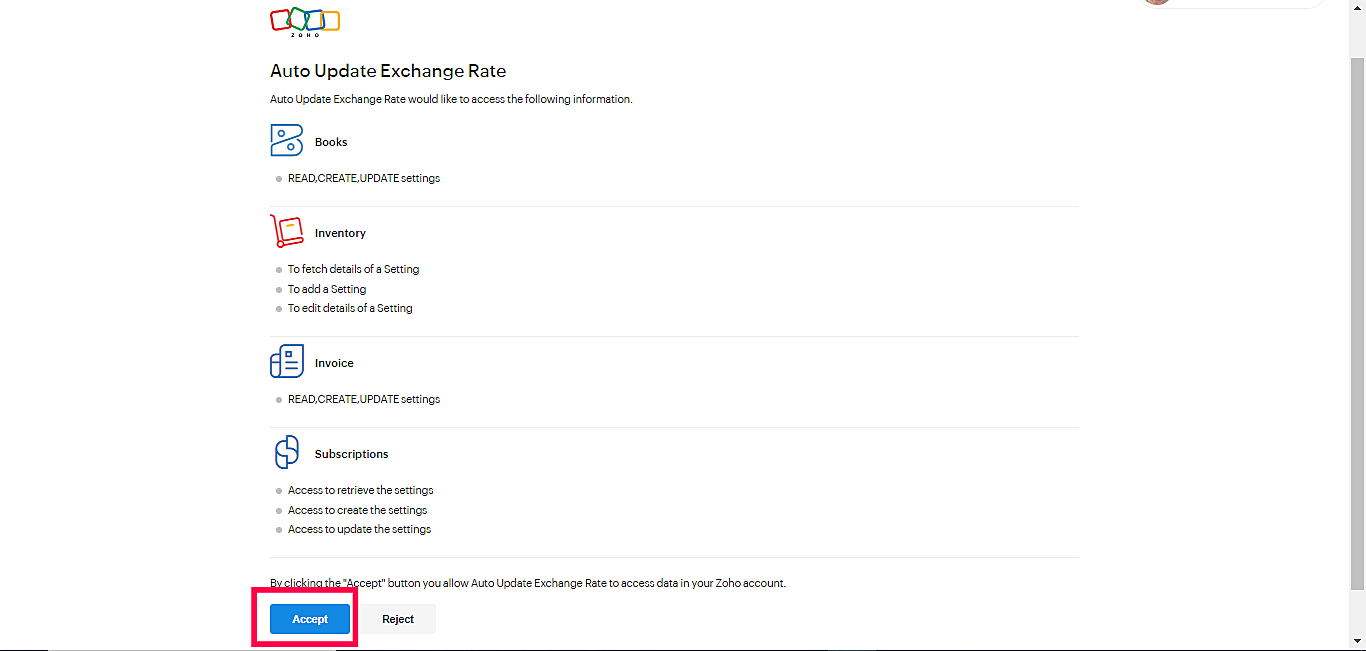The image size is (1366, 651).
Task: Click "To edit details of a Setting"
Action: point(350,308)
